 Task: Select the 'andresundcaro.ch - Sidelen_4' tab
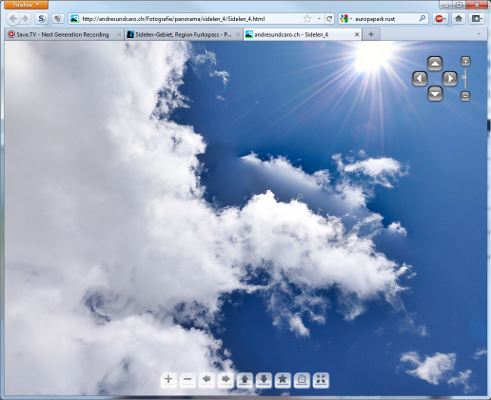[302, 34]
